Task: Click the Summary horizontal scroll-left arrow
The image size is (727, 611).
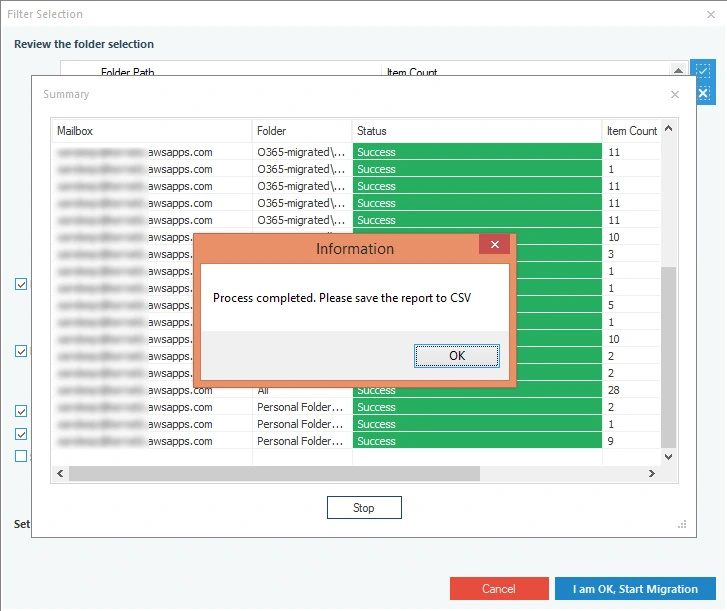Action: click(60, 473)
